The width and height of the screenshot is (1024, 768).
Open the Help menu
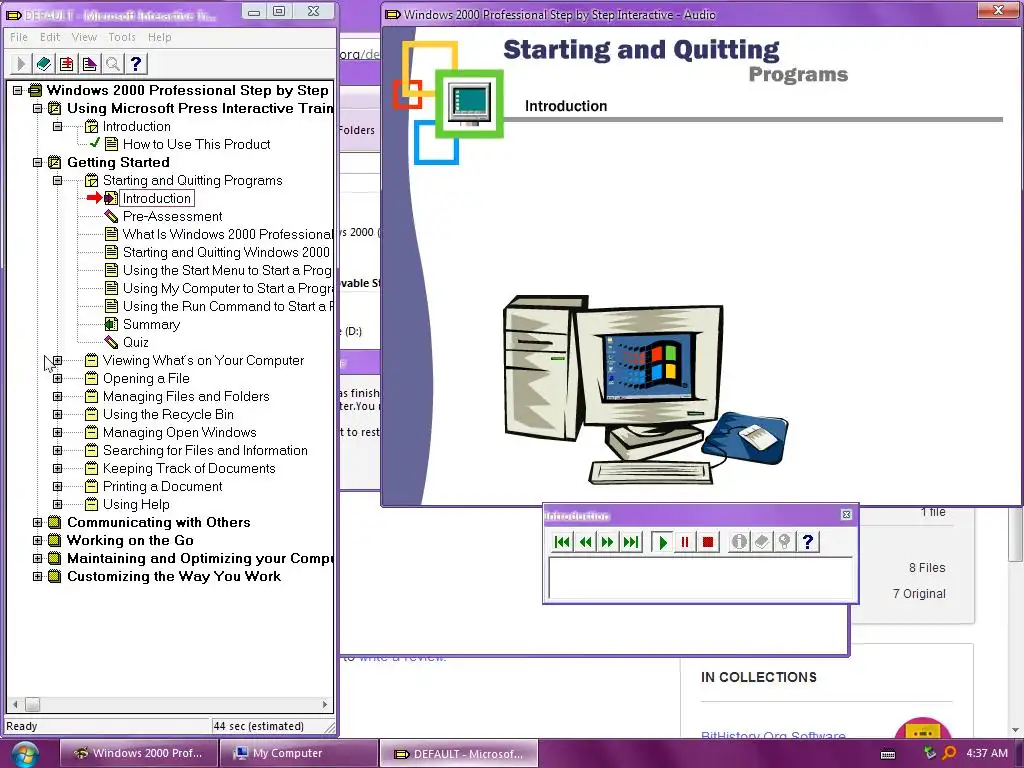159,37
